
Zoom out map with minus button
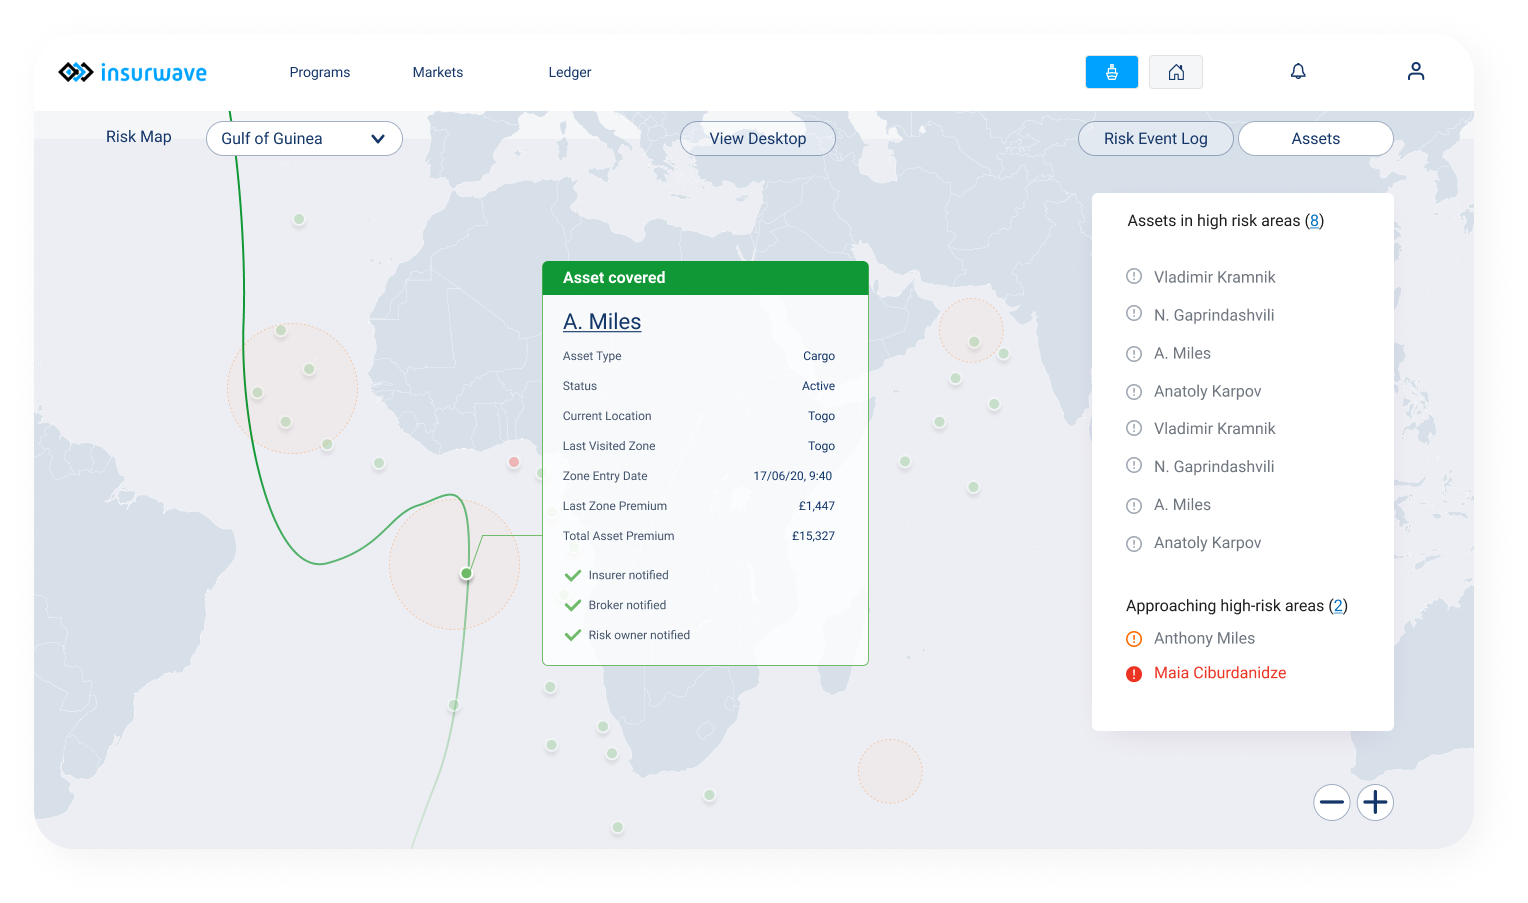(x=1332, y=802)
